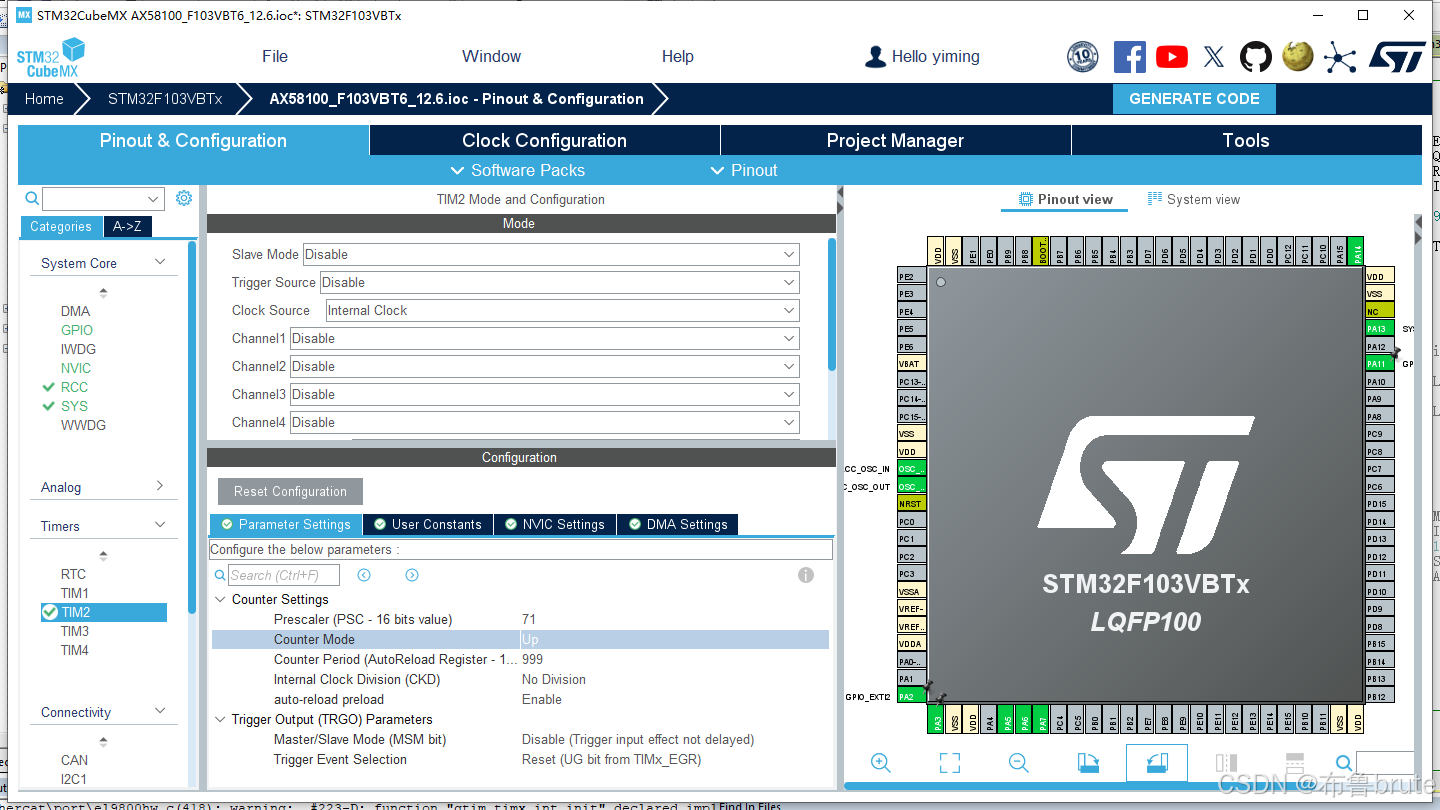Viewport: 1440px width, 810px height.
Task: Open the Slave Mode dropdown
Action: point(551,254)
